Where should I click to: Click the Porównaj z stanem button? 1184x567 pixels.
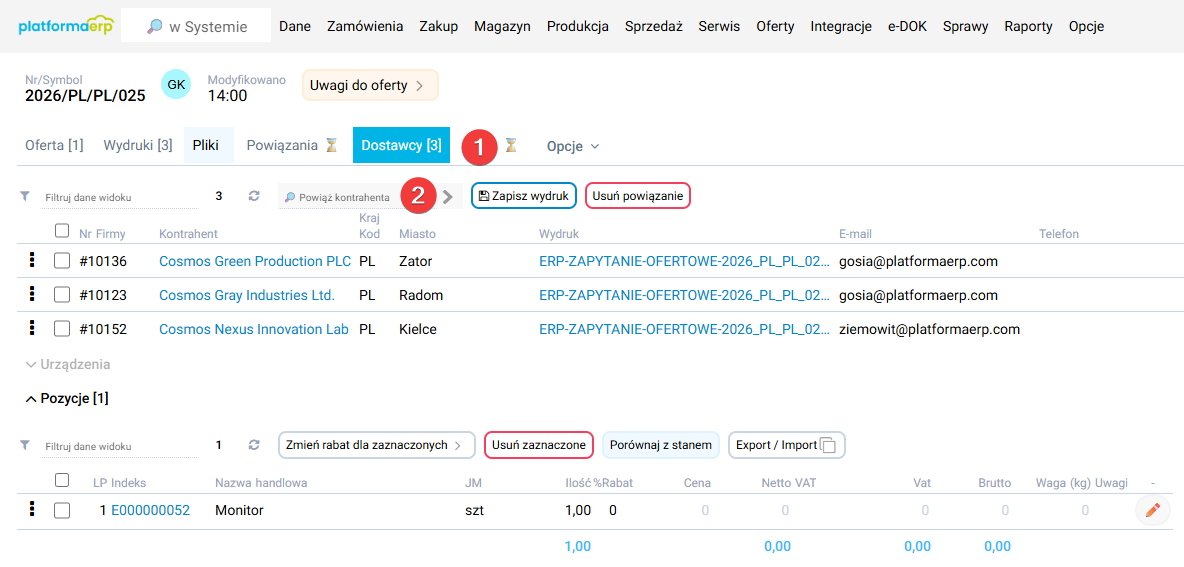(661, 445)
